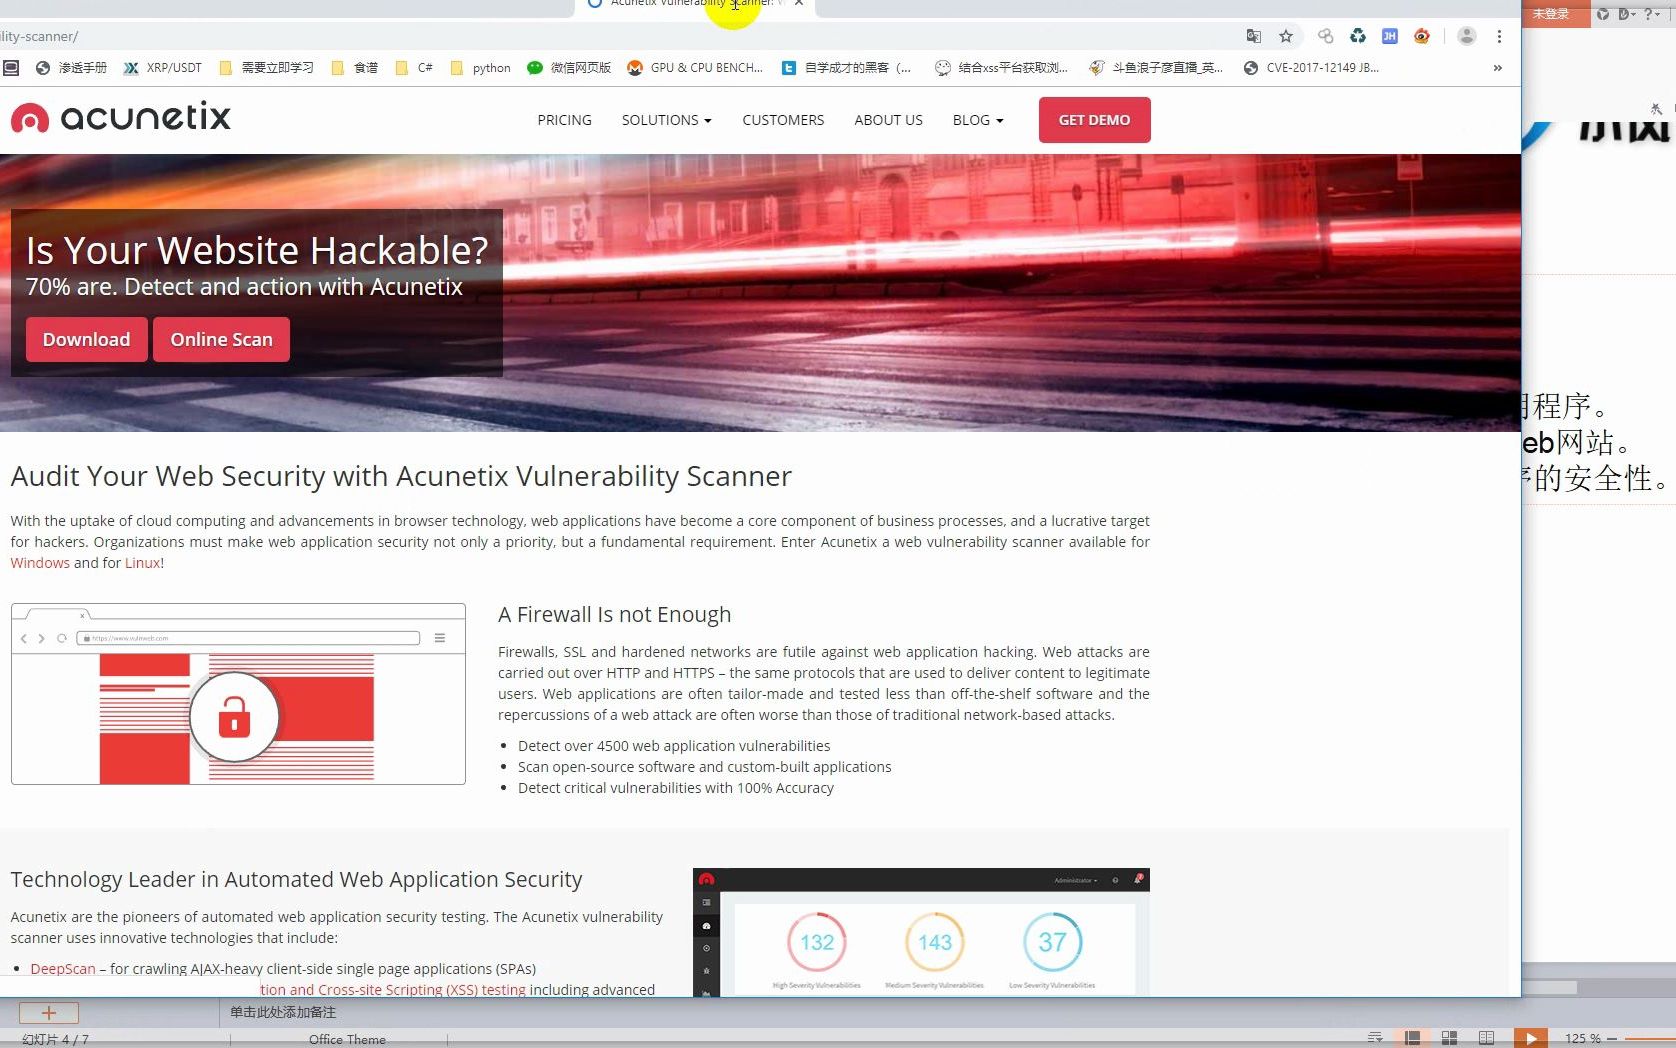This screenshot has width=1676, height=1048.
Task: Switch to Reading view
Action: pyautogui.click(x=1486, y=1038)
